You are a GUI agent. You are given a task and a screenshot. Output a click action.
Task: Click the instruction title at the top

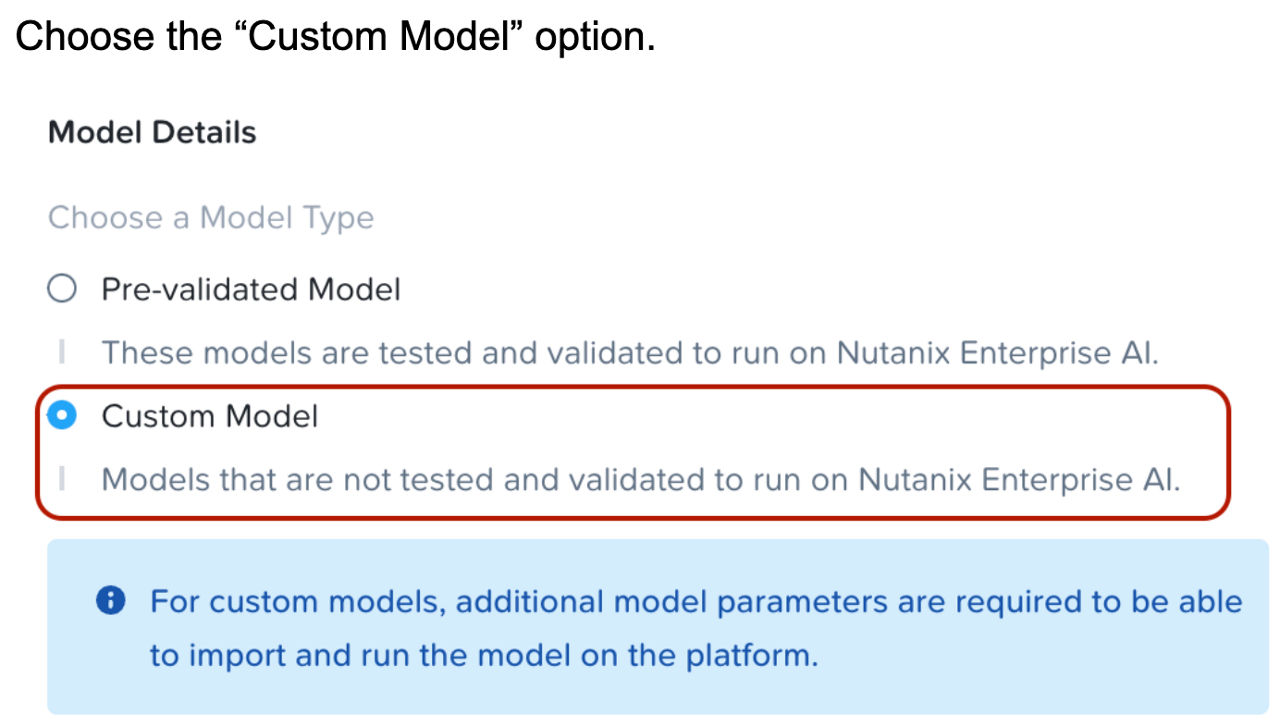335,36
